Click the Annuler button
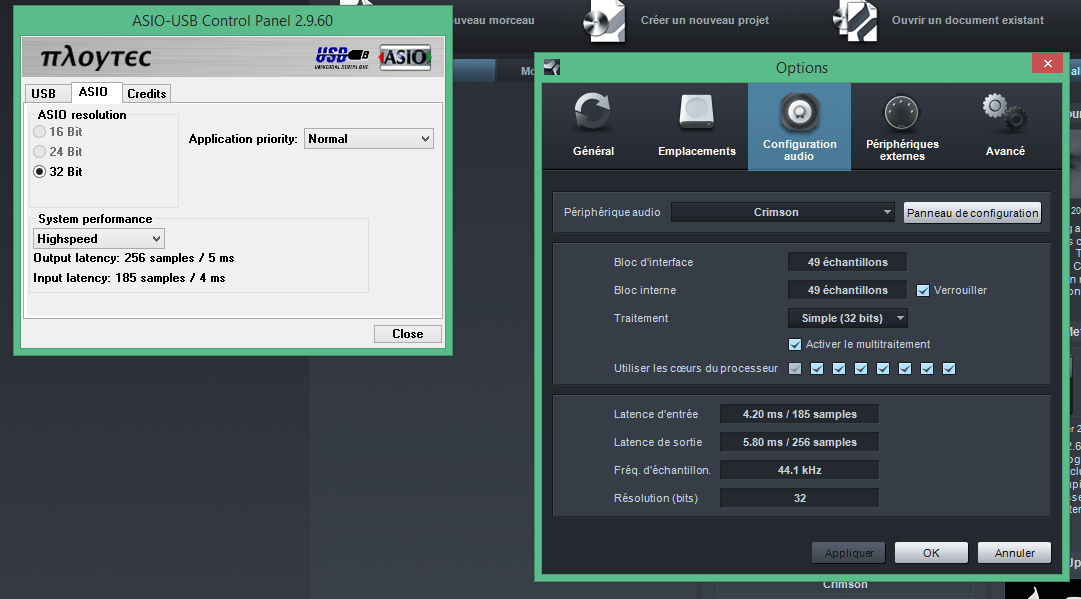This screenshot has width=1081, height=599. pyautogui.click(x=1014, y=553)
